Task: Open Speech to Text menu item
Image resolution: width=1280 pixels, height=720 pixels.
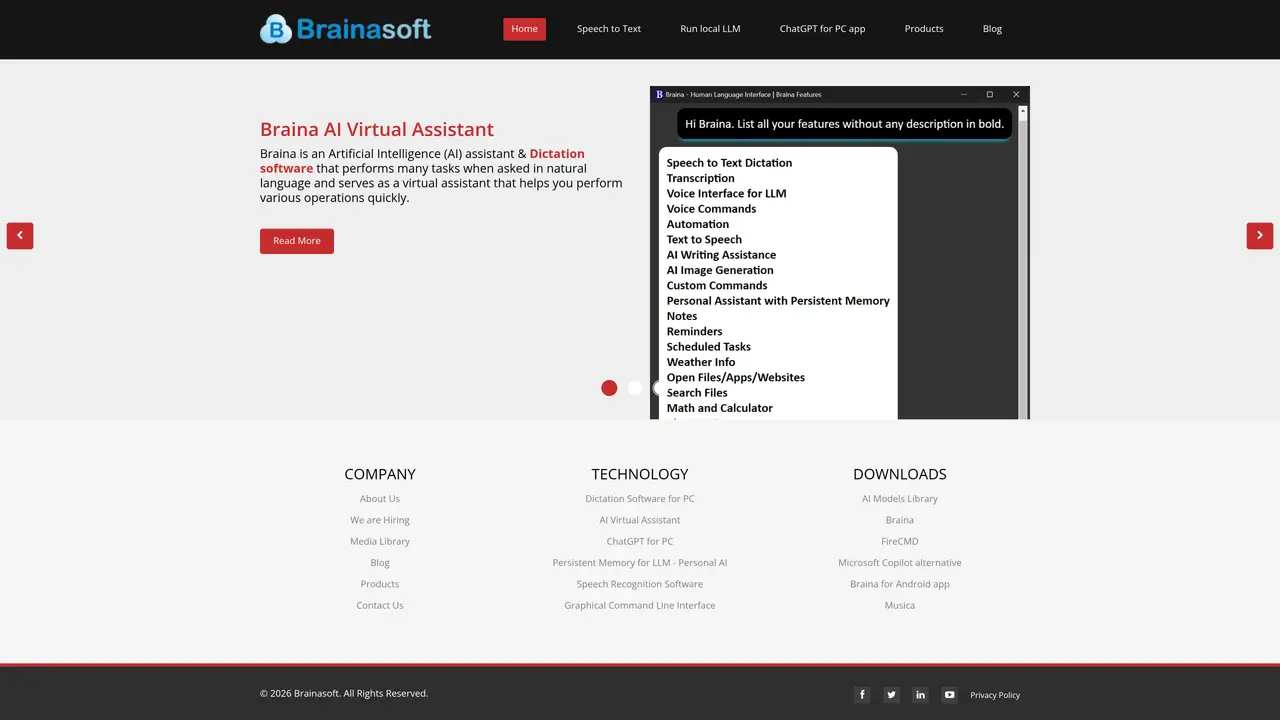Action: tap(609, 29)
